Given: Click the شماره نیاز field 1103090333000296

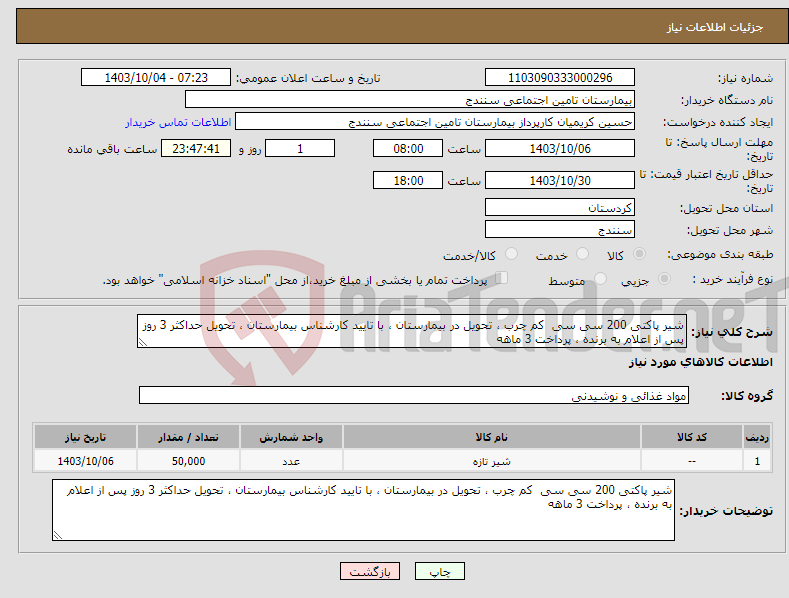Looking at the screenshot, I should point(560,78).
